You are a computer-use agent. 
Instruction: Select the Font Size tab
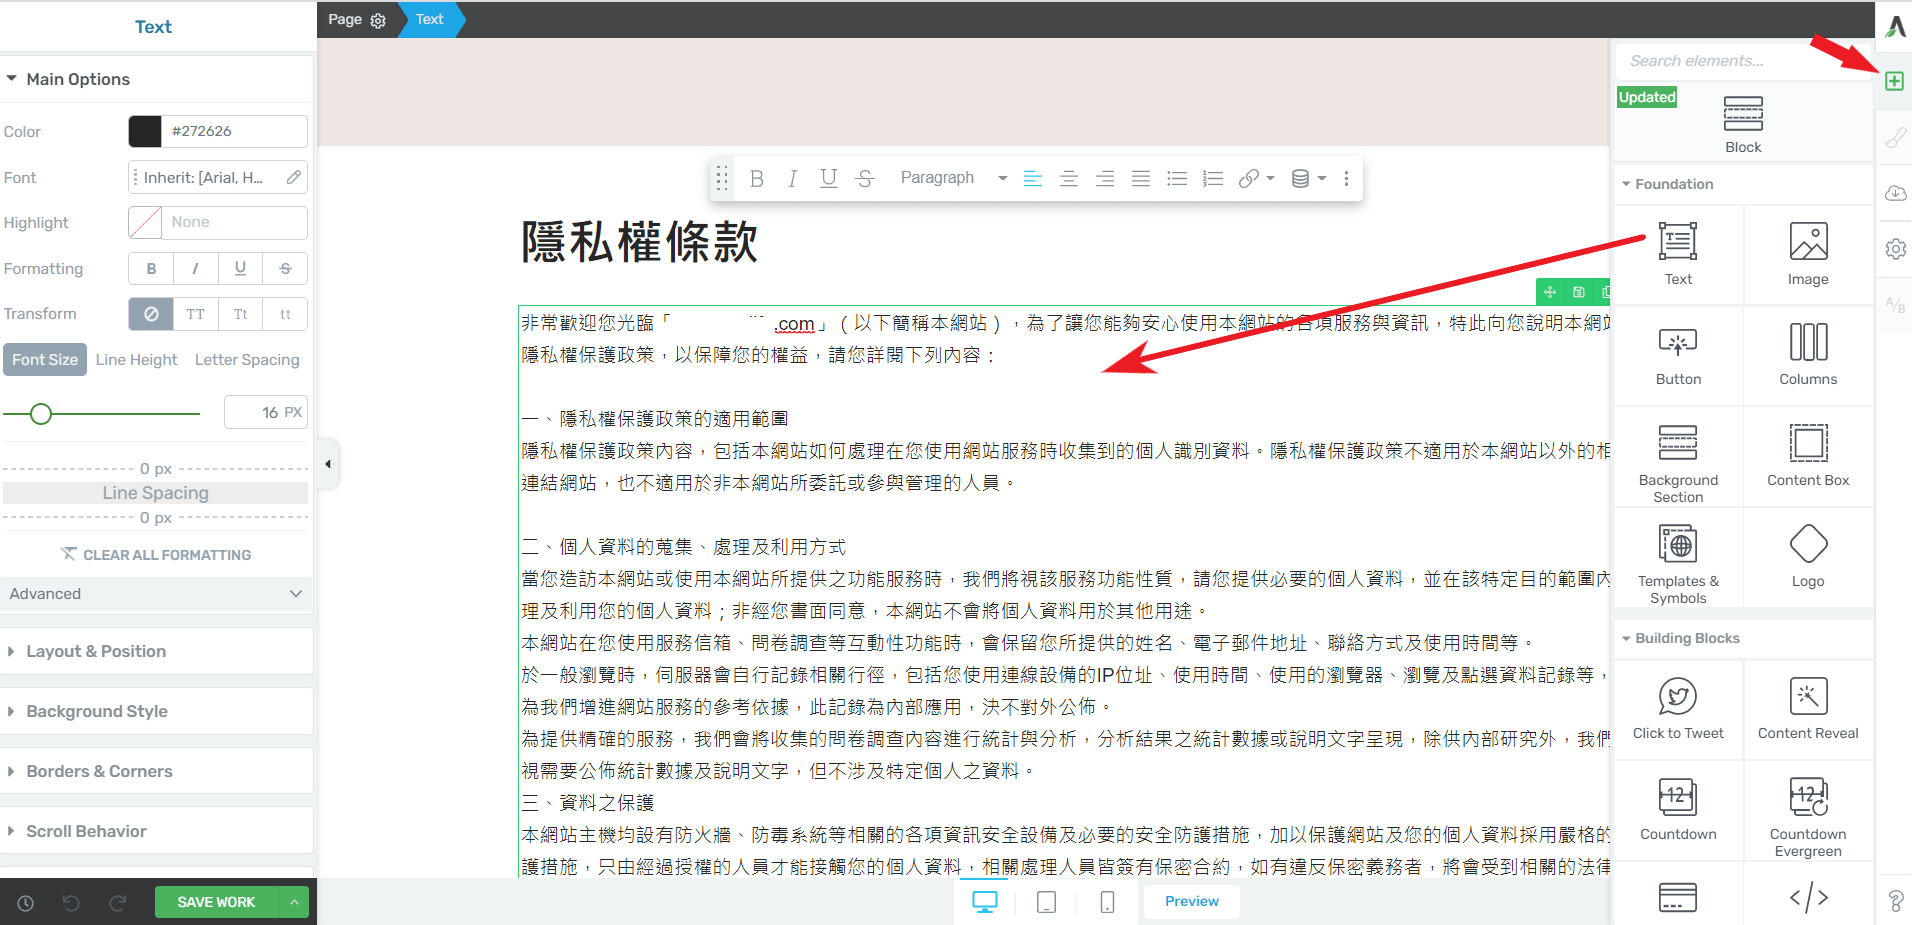point(45,360)
